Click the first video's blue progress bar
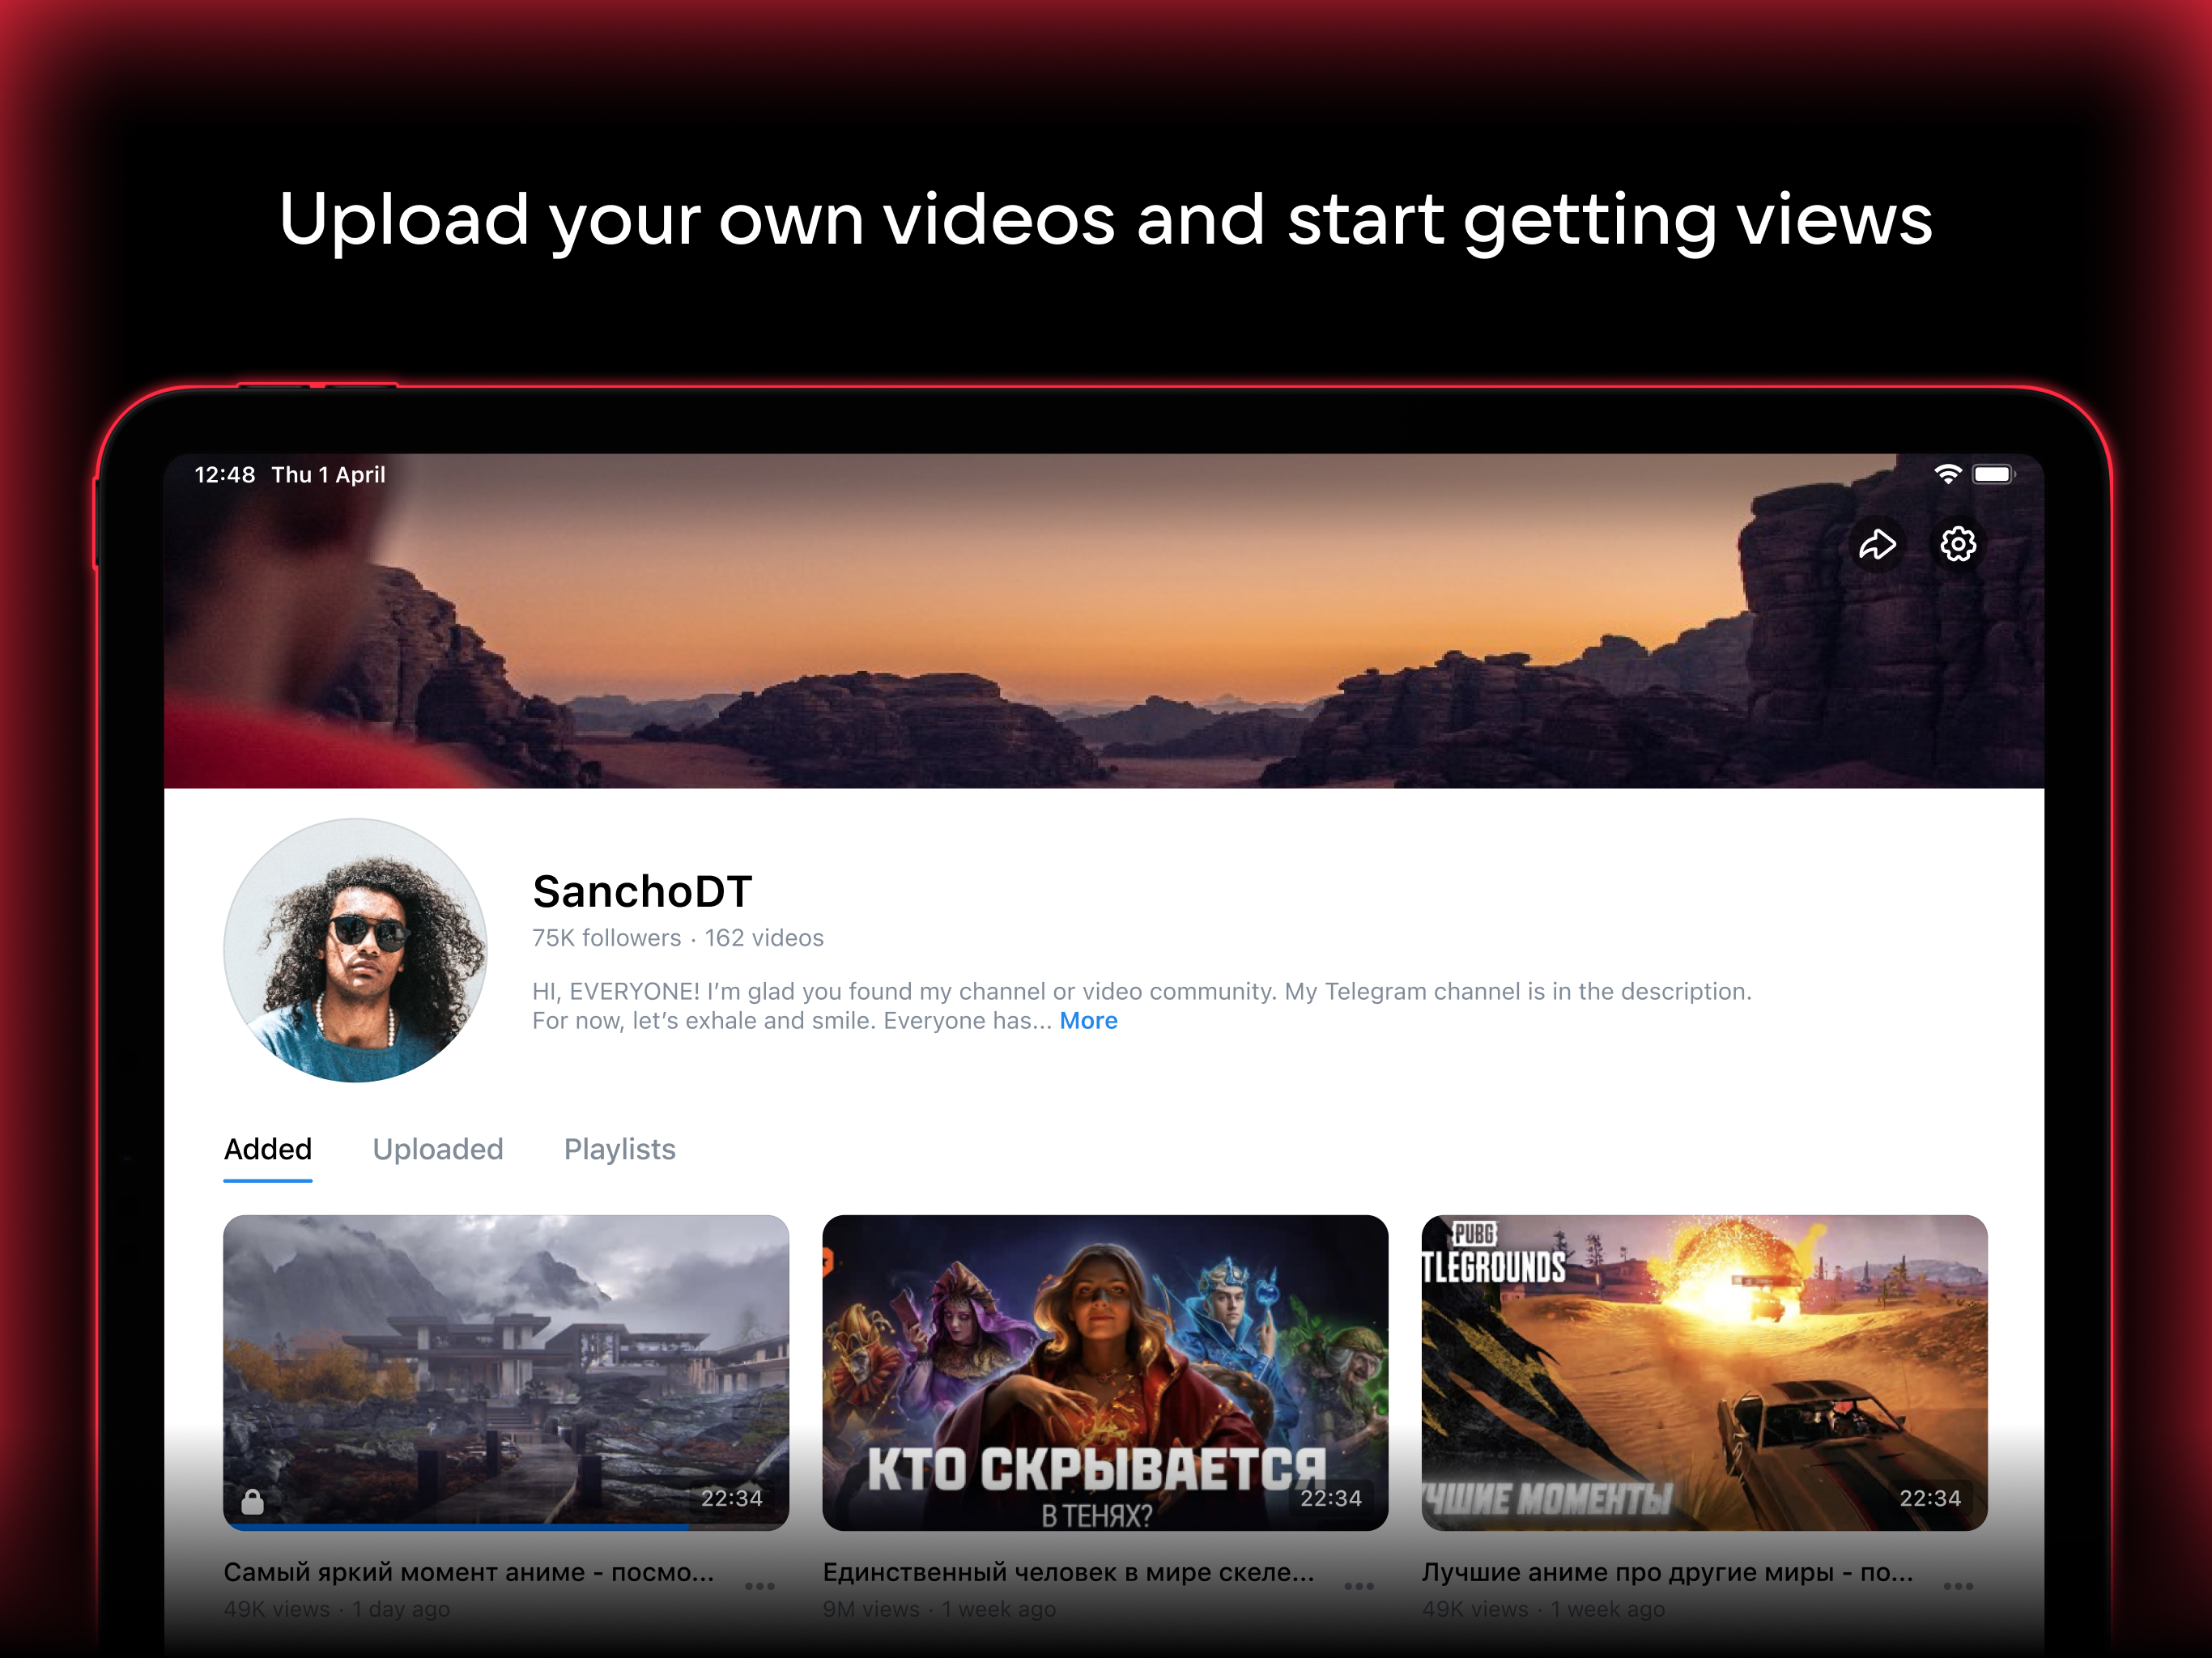 tap(456, 1527)
